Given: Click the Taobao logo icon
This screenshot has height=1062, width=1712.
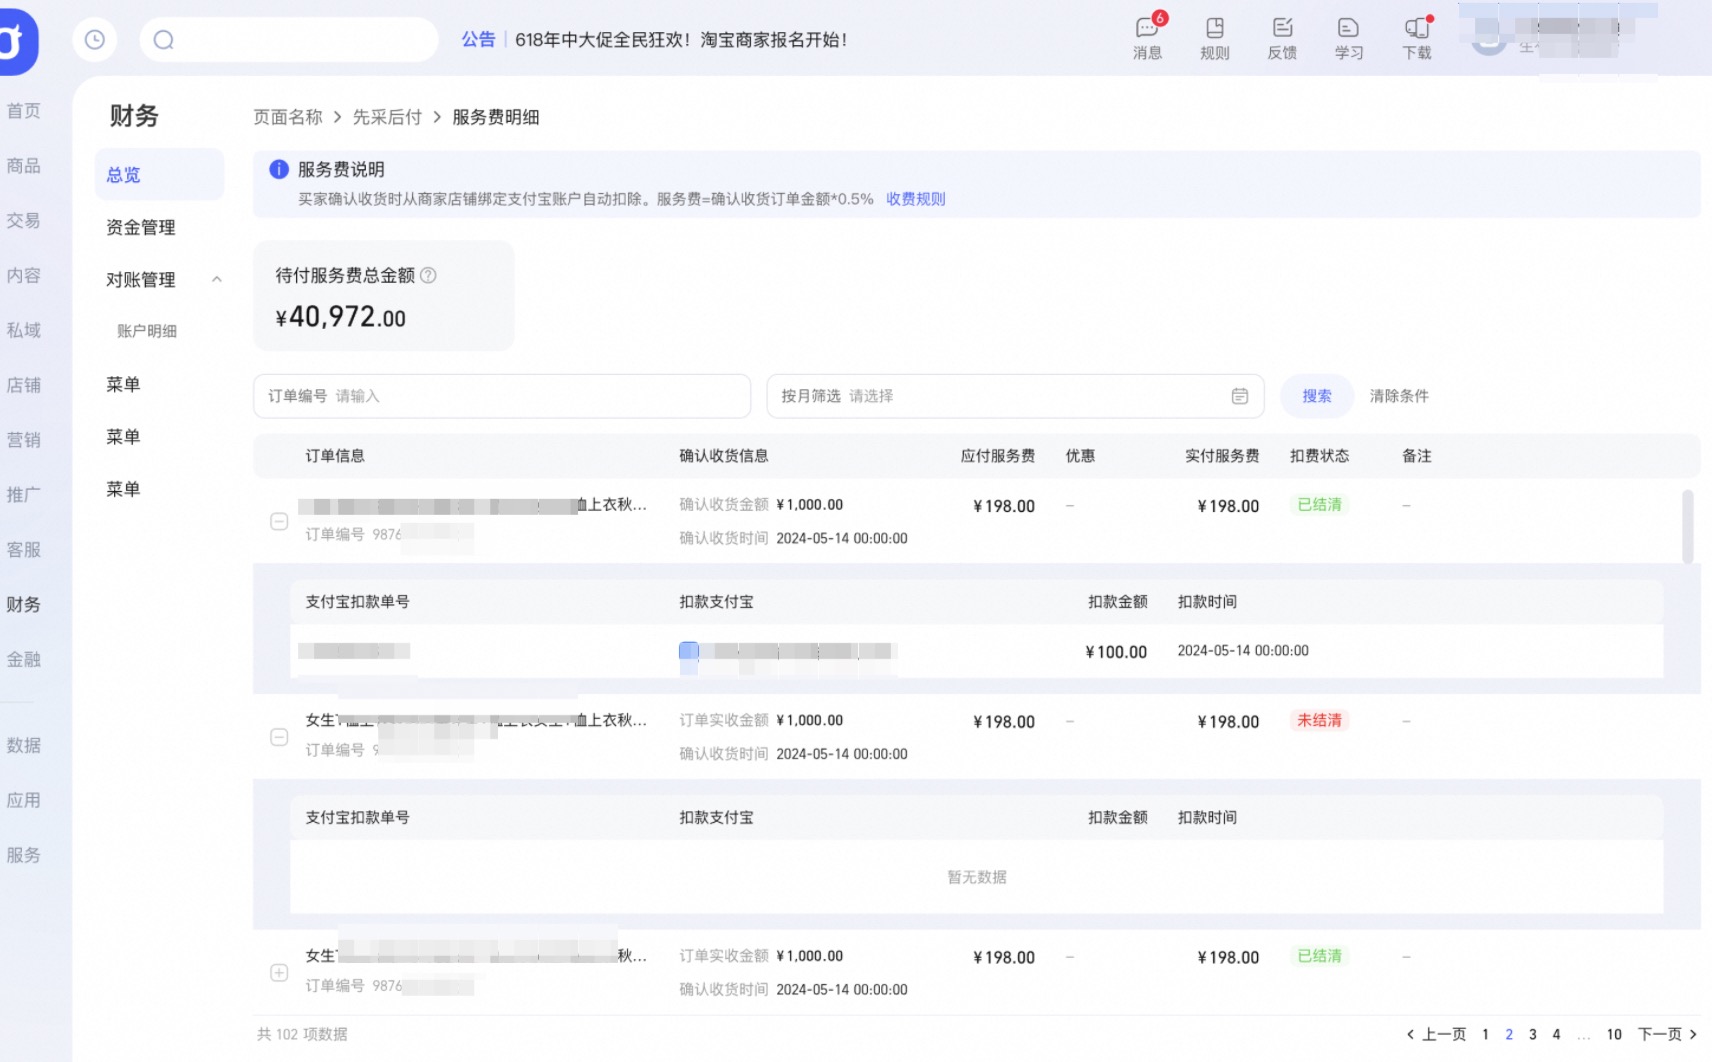Looking at the screenshot, I should (15, 41).
